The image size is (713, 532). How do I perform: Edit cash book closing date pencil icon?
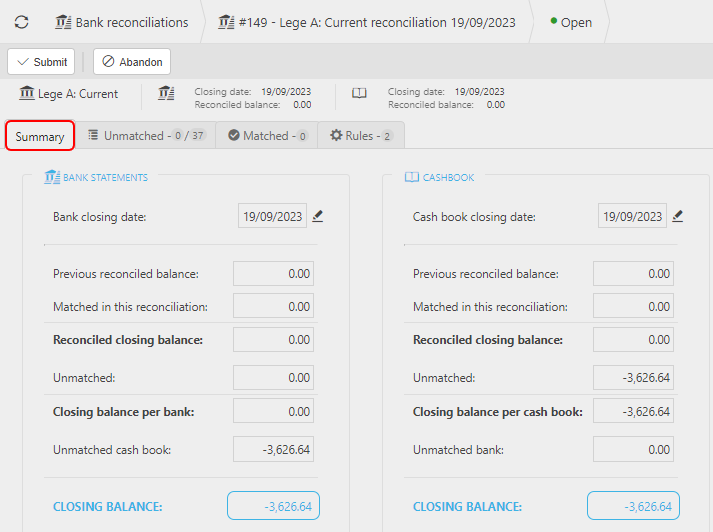click(678, 216)
